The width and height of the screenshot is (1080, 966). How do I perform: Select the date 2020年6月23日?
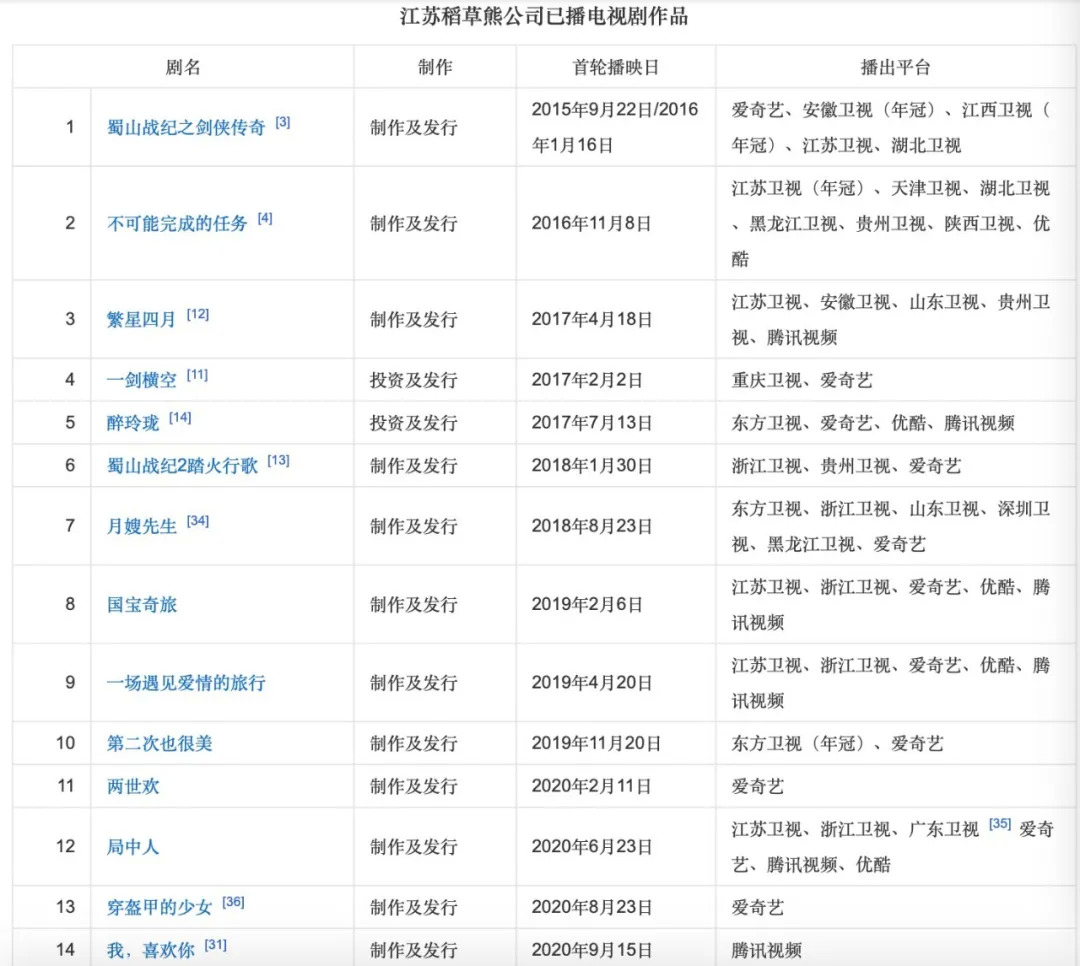click(x=592, y=847)
